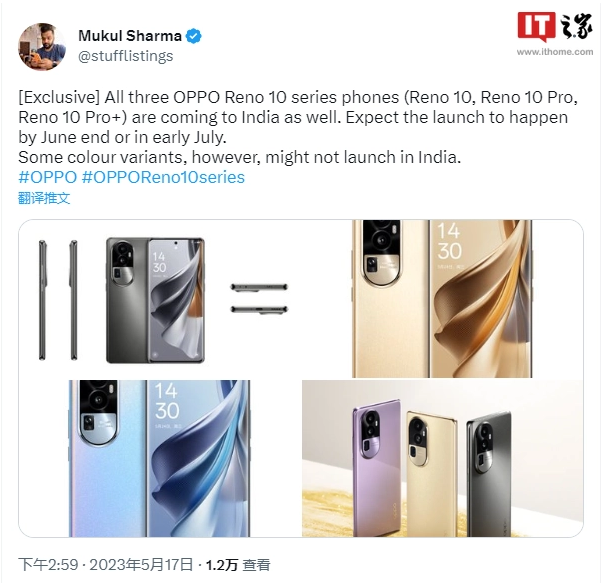Viewport: 607px width, 583px height.
Task: Open the Mukul Sharma display name
Action: (x=130, y=36)
